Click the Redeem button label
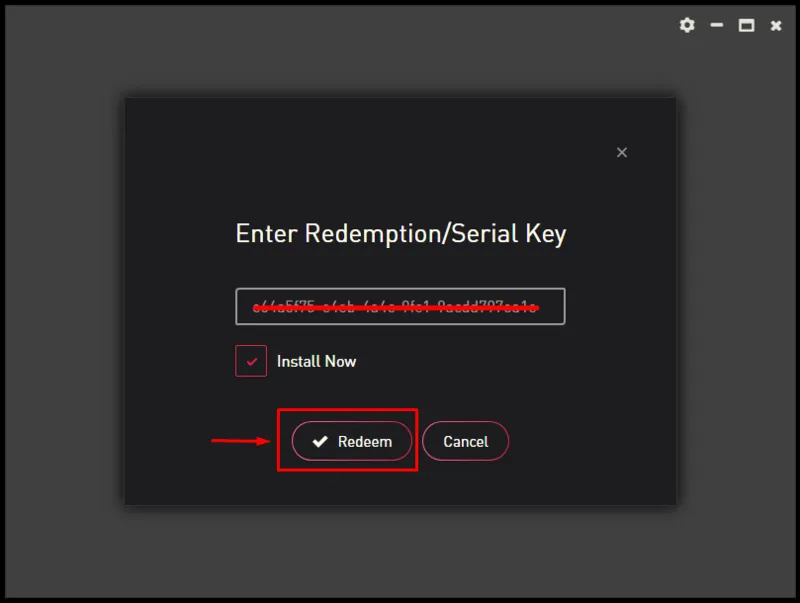 [x=365, y=441]
